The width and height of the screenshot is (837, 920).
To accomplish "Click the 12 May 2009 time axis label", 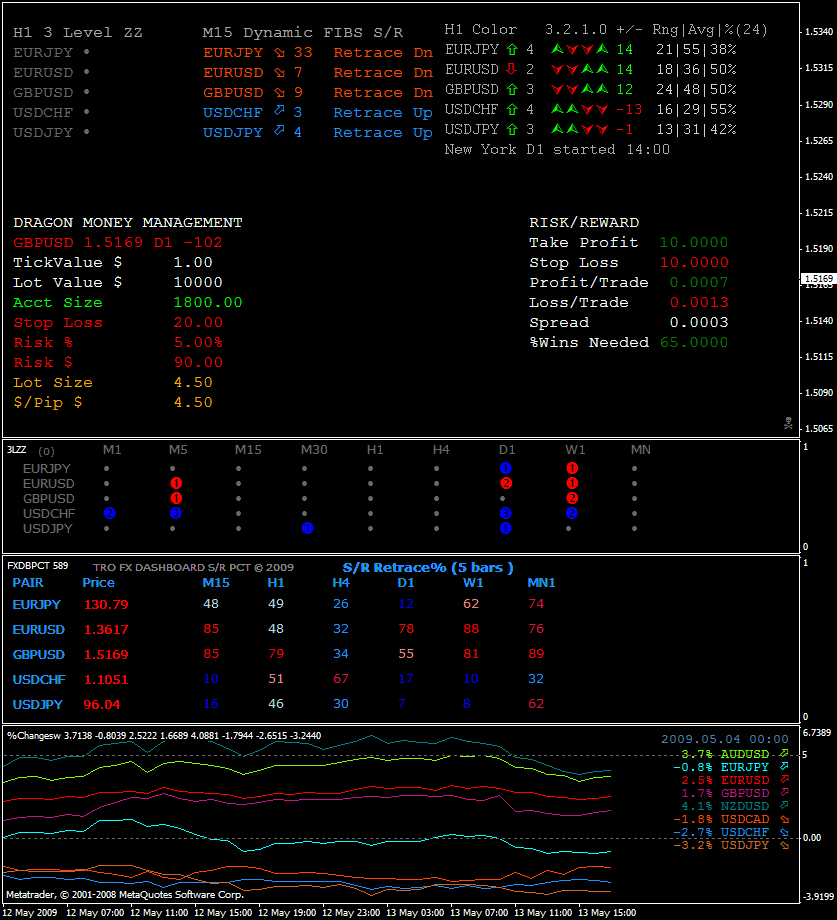I will coord(31,913).
